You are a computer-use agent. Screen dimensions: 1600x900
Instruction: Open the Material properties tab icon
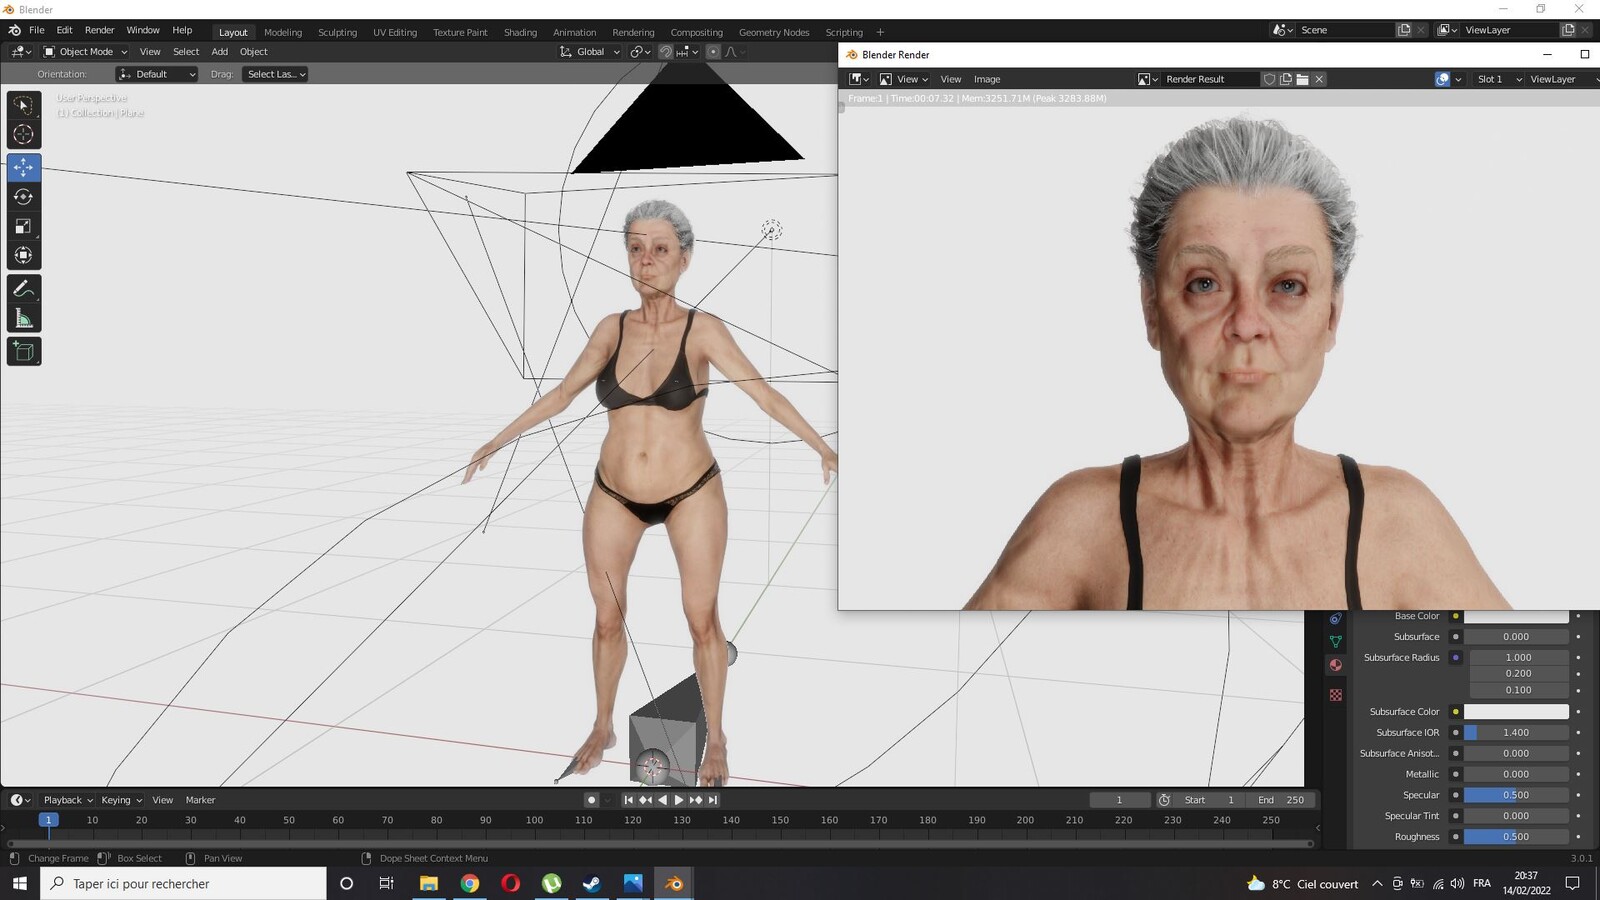[1336, 665]
